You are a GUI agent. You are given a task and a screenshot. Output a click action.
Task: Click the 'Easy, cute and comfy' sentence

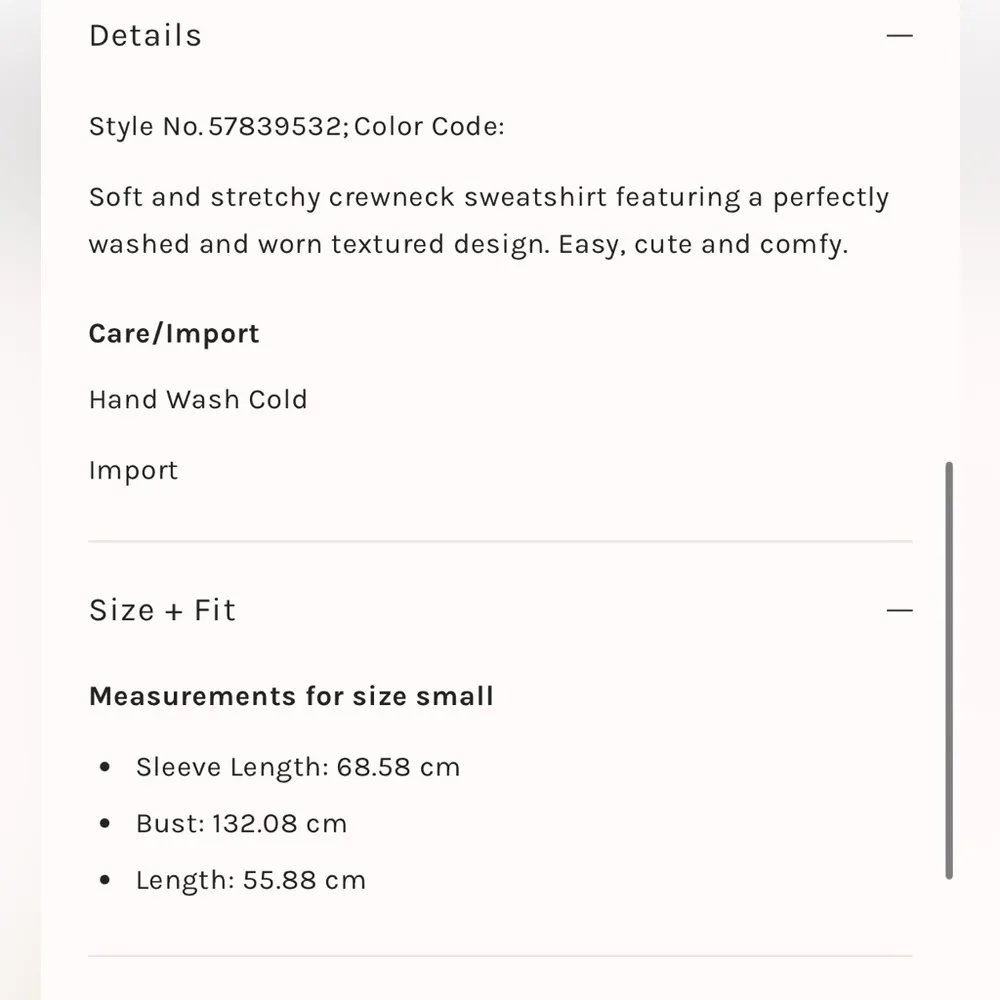702,245
